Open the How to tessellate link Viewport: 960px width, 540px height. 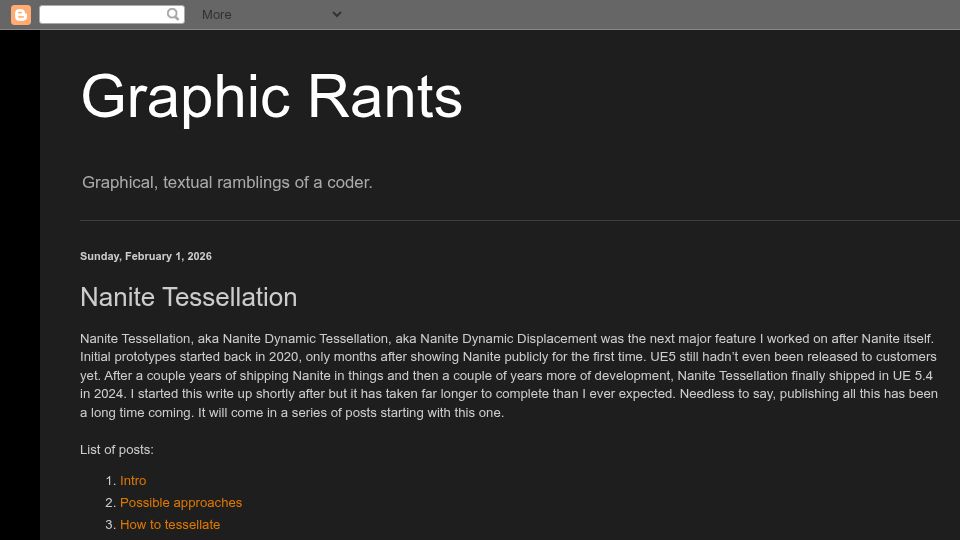coord(170,525)
